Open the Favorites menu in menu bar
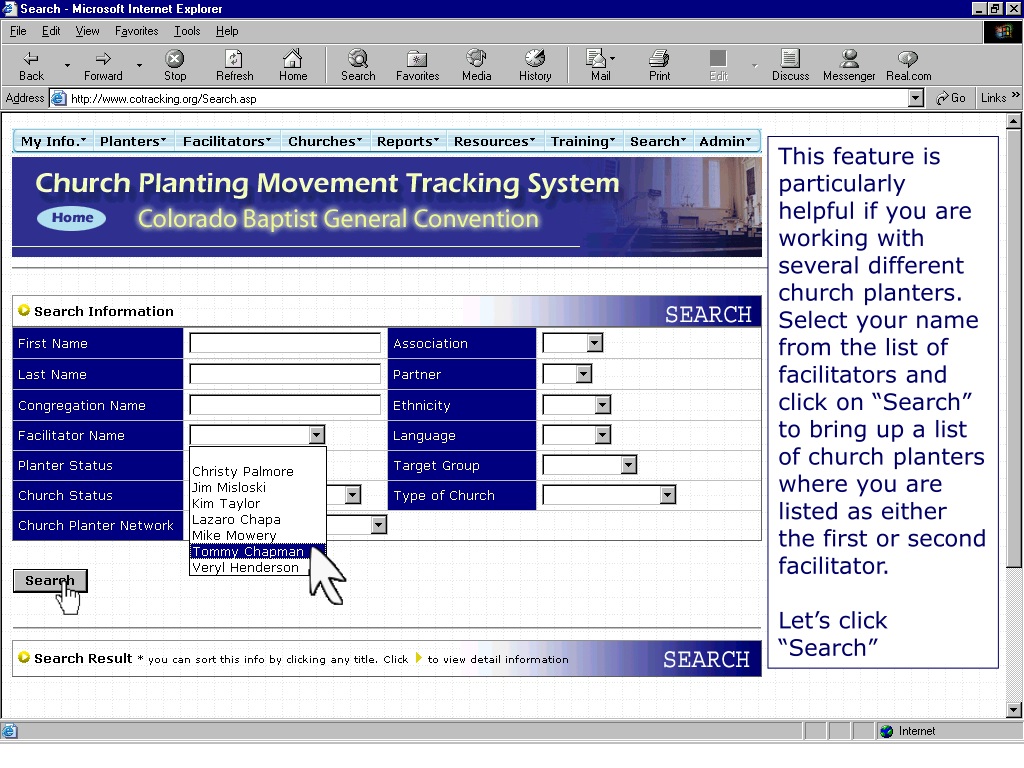Viewport: 1024px width, 768px height. 136,31
